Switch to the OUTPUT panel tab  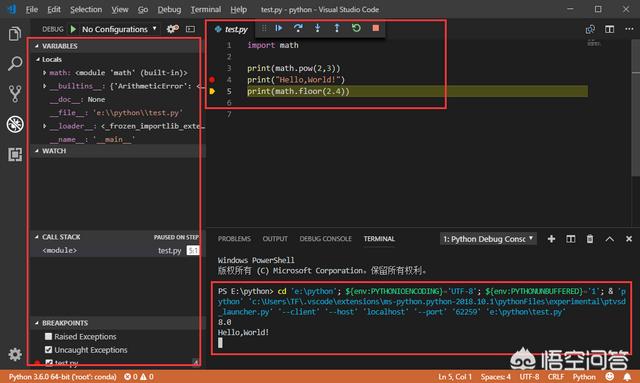click(x=275, y=239)
